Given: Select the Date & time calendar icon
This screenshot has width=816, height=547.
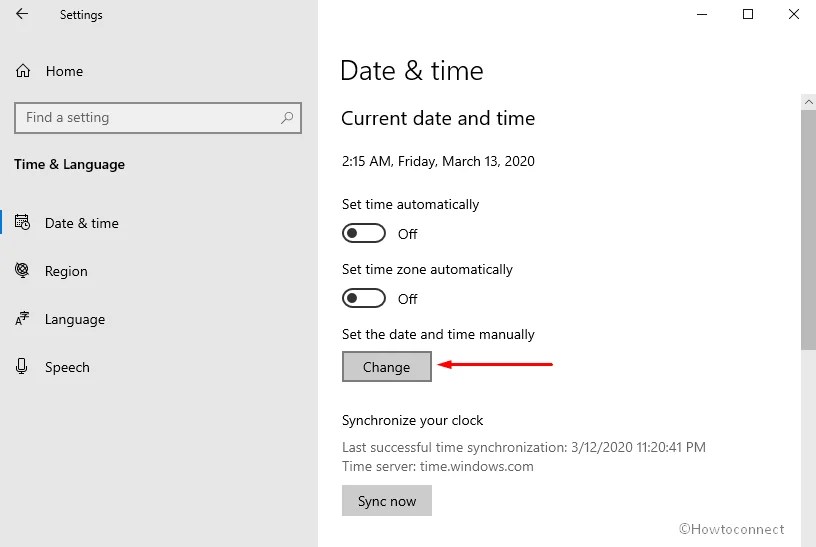Looking at the screenshot, I should click(22, 222).
